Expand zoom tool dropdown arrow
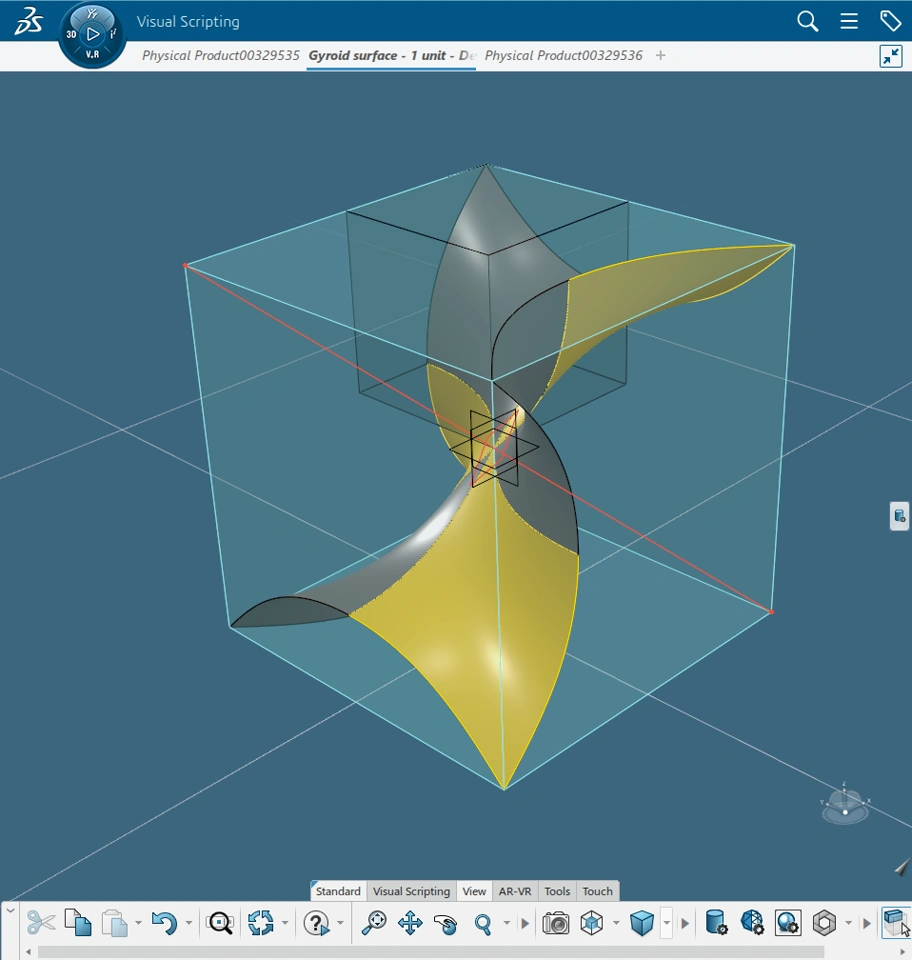The image size is (912, 960). (x=507, y=923)
